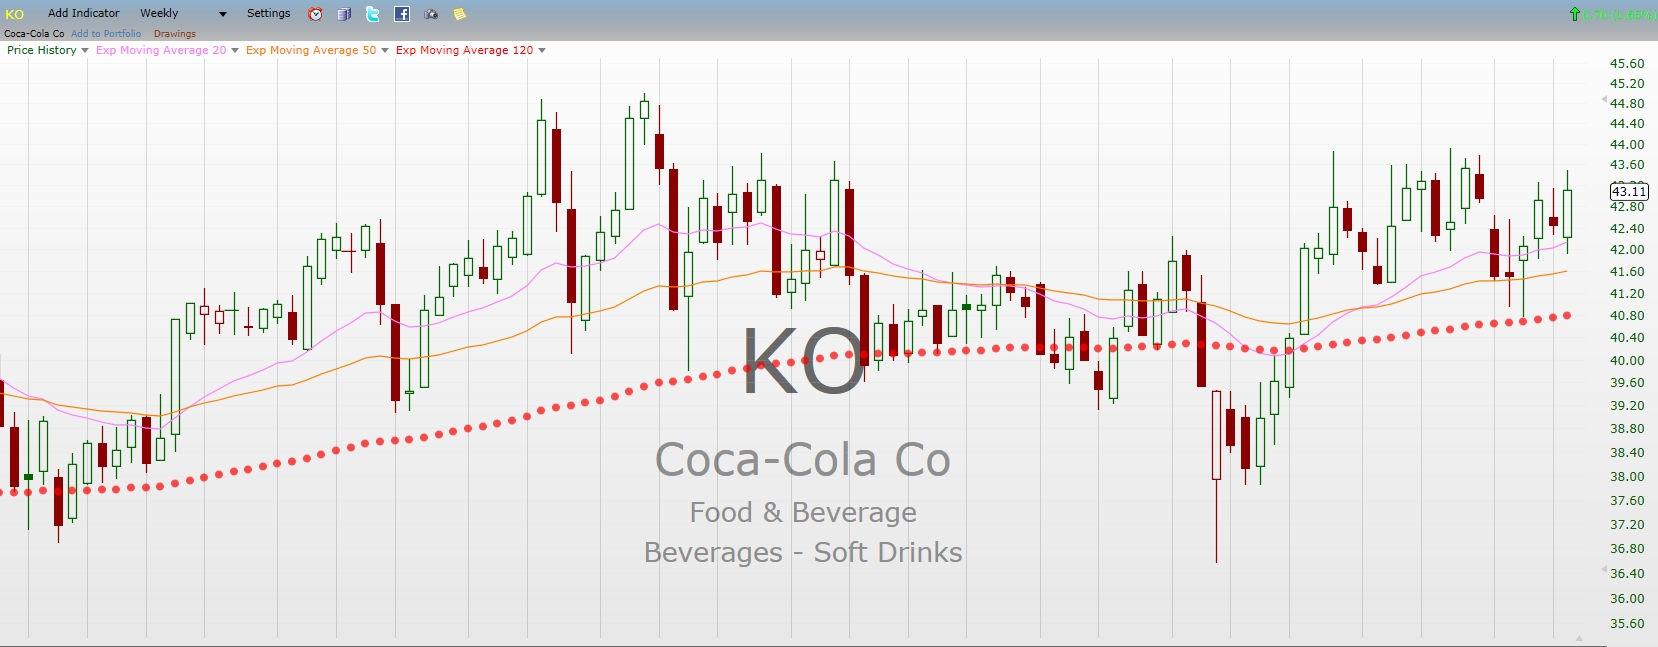The height and width of the screenshot is (647, 1658).
Task: Click the small triangle at chart bottom right
Action: [1580, 638]
